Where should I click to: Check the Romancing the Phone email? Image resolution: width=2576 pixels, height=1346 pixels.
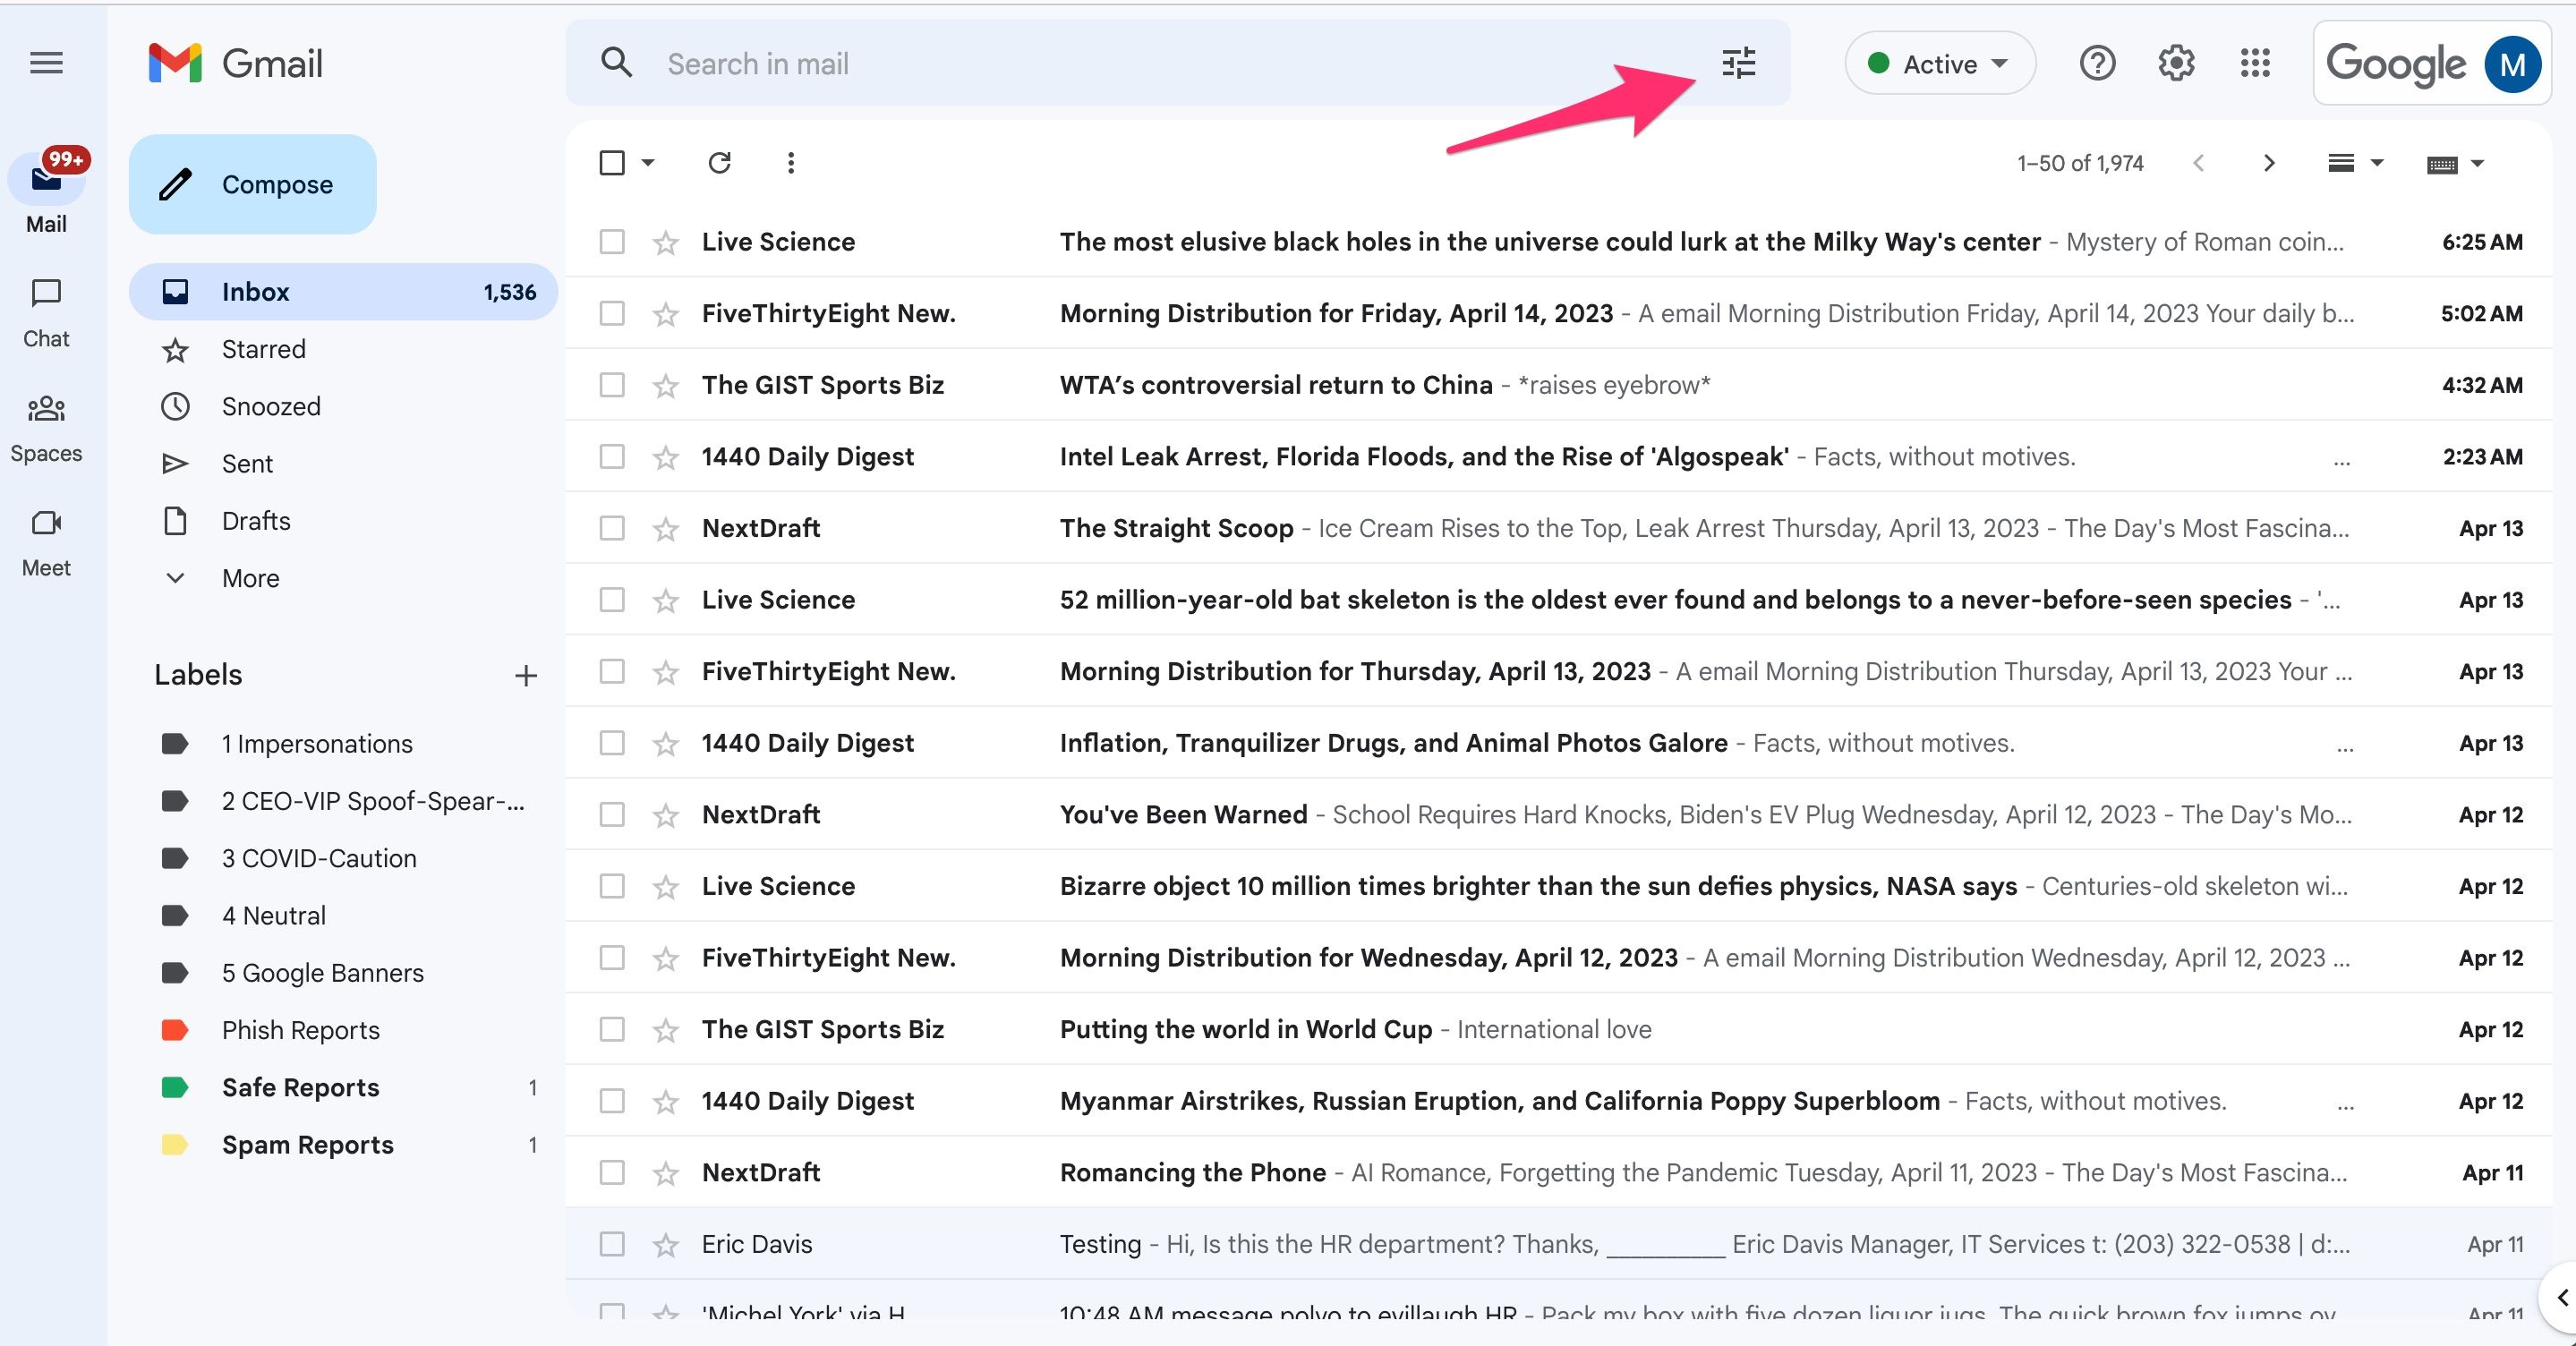click(611, 1172)
